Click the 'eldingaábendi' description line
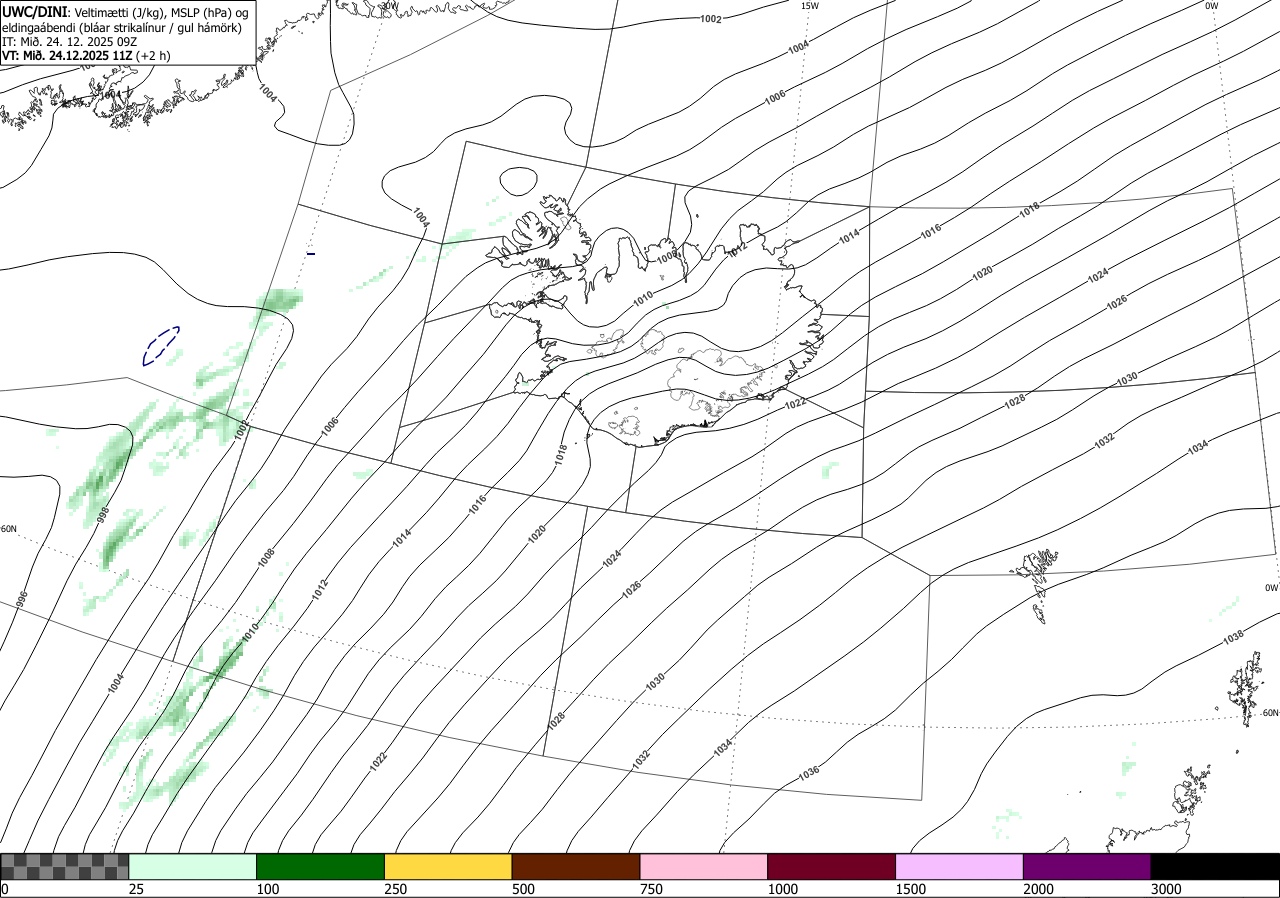 [121, 27]
